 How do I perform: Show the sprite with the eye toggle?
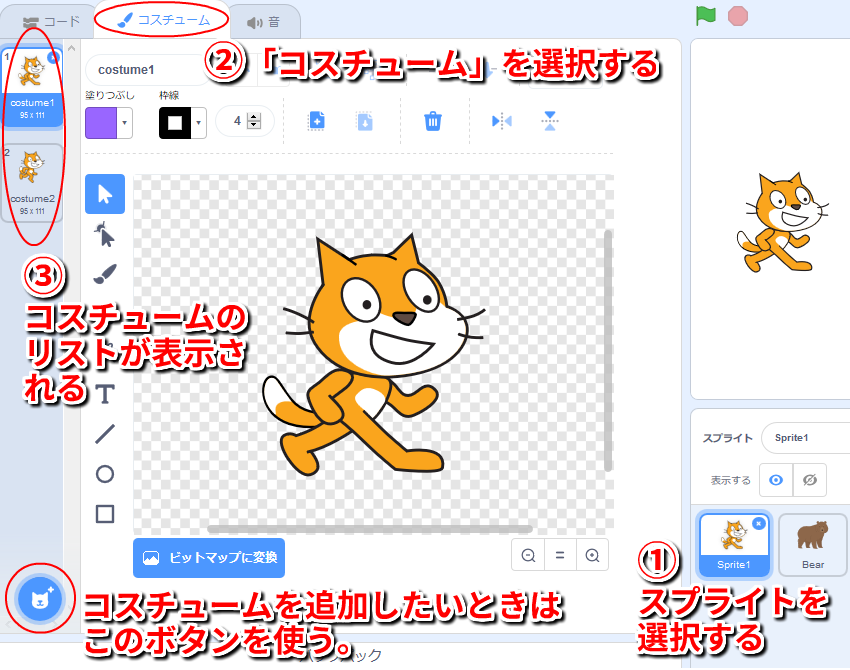(x=776, y=480)
